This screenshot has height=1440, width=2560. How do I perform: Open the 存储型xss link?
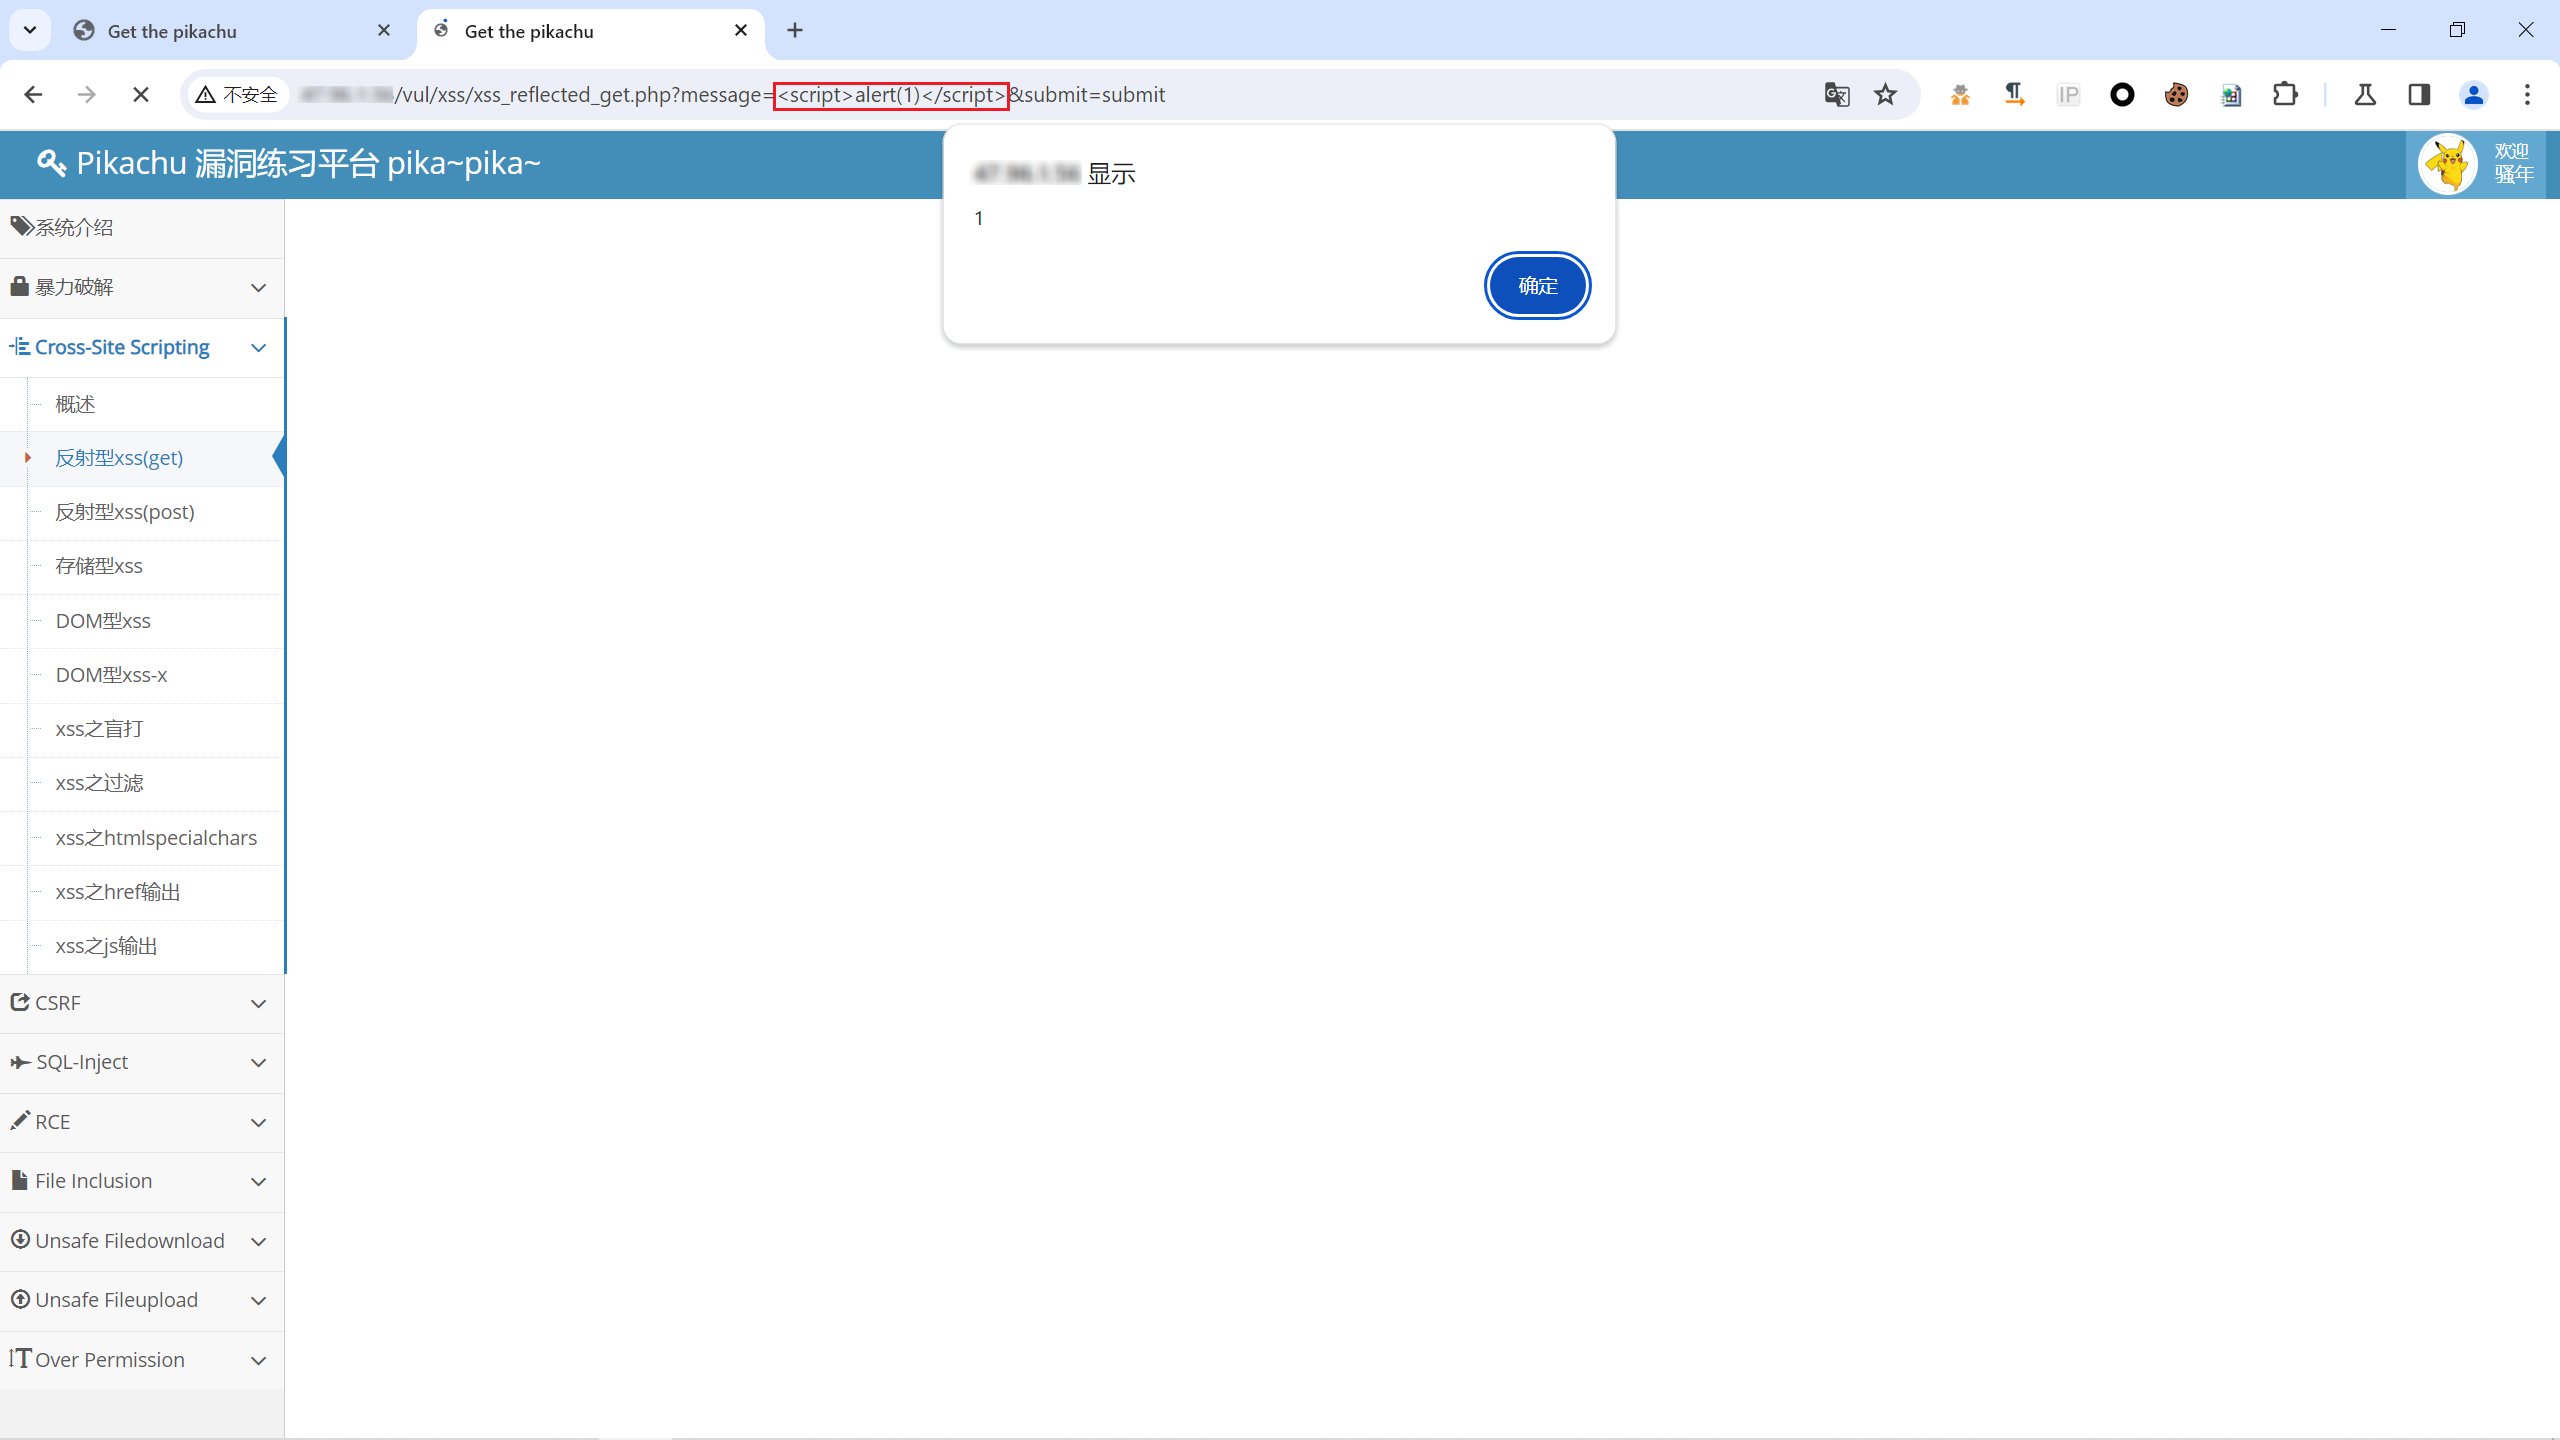coord(99,565)
